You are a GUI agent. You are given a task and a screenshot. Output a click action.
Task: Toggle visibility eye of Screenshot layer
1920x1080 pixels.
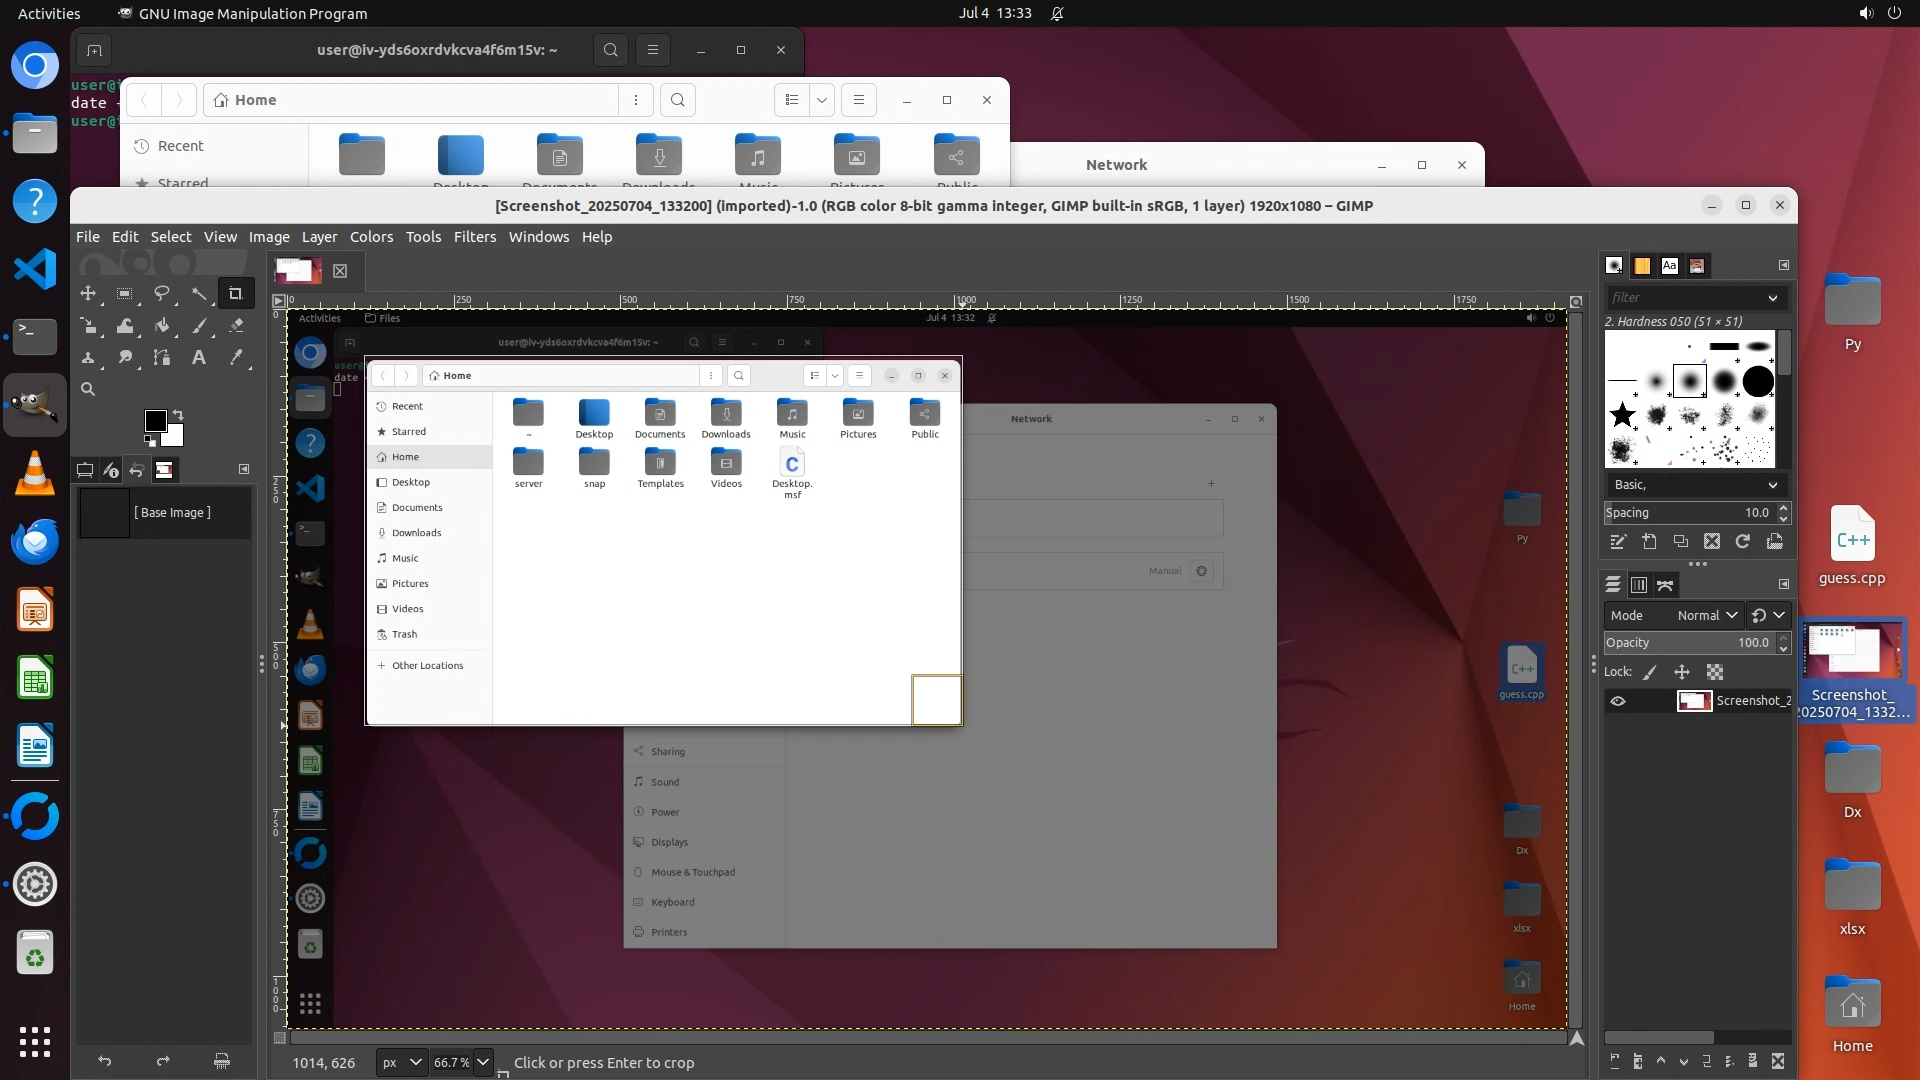pos(1618,701)
